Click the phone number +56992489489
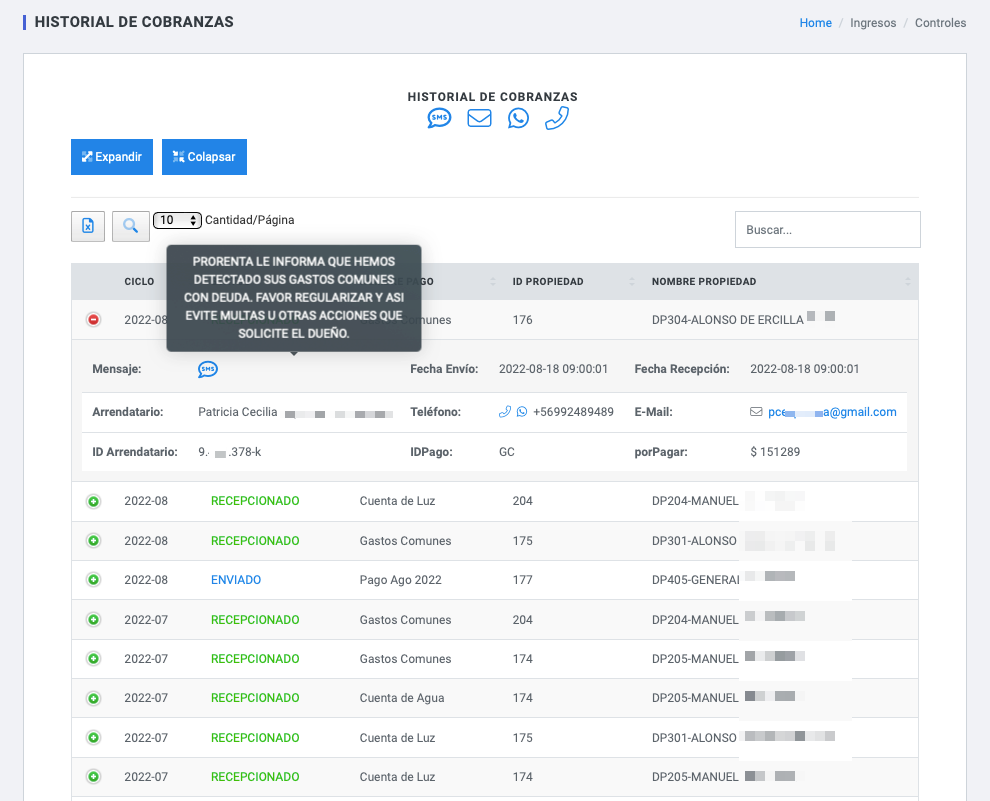This screenshot has height=801, width=990. coord(573,412)
